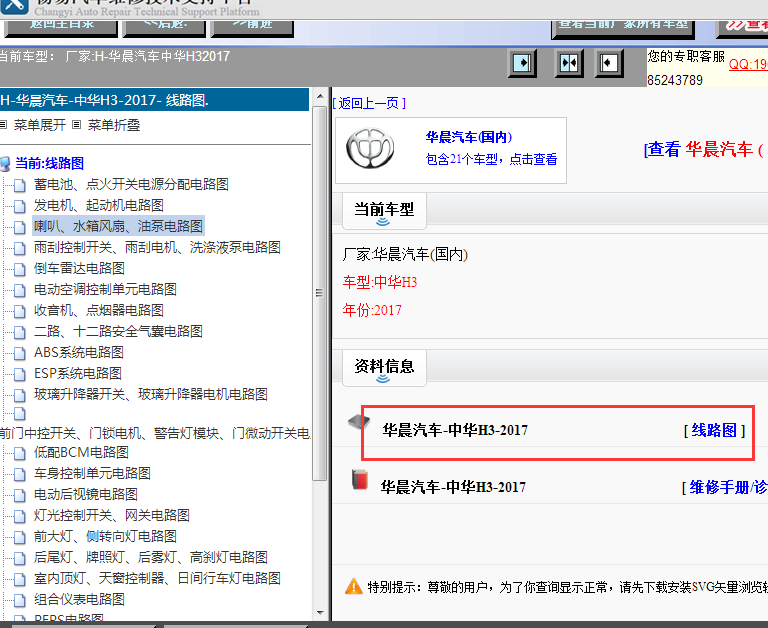Image resolution: width=768 pixels, height=628 pixels.
Task: Click document icon beside 喇叭、水箱风扇 entry
Action: 20,227
